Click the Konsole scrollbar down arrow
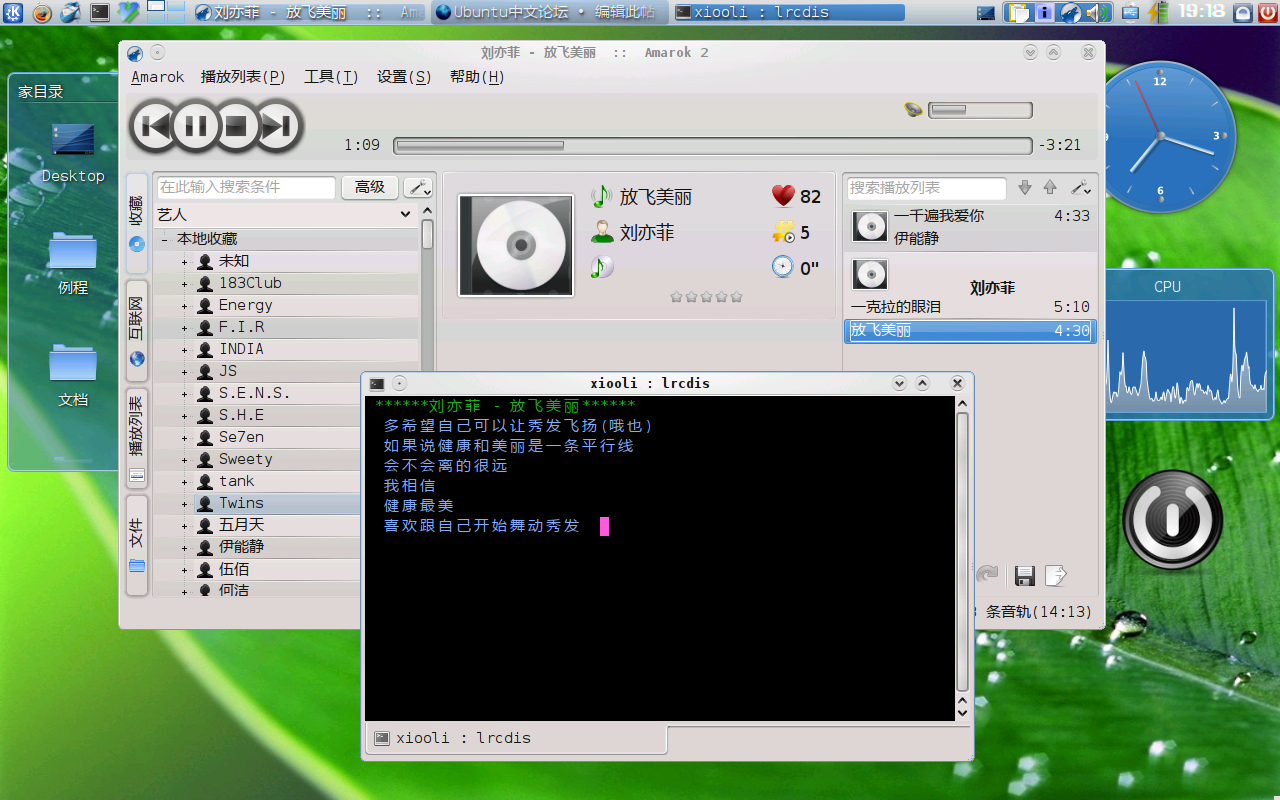Image resolution: width=1280 pixels, height=800 pixels. point(963,714)
